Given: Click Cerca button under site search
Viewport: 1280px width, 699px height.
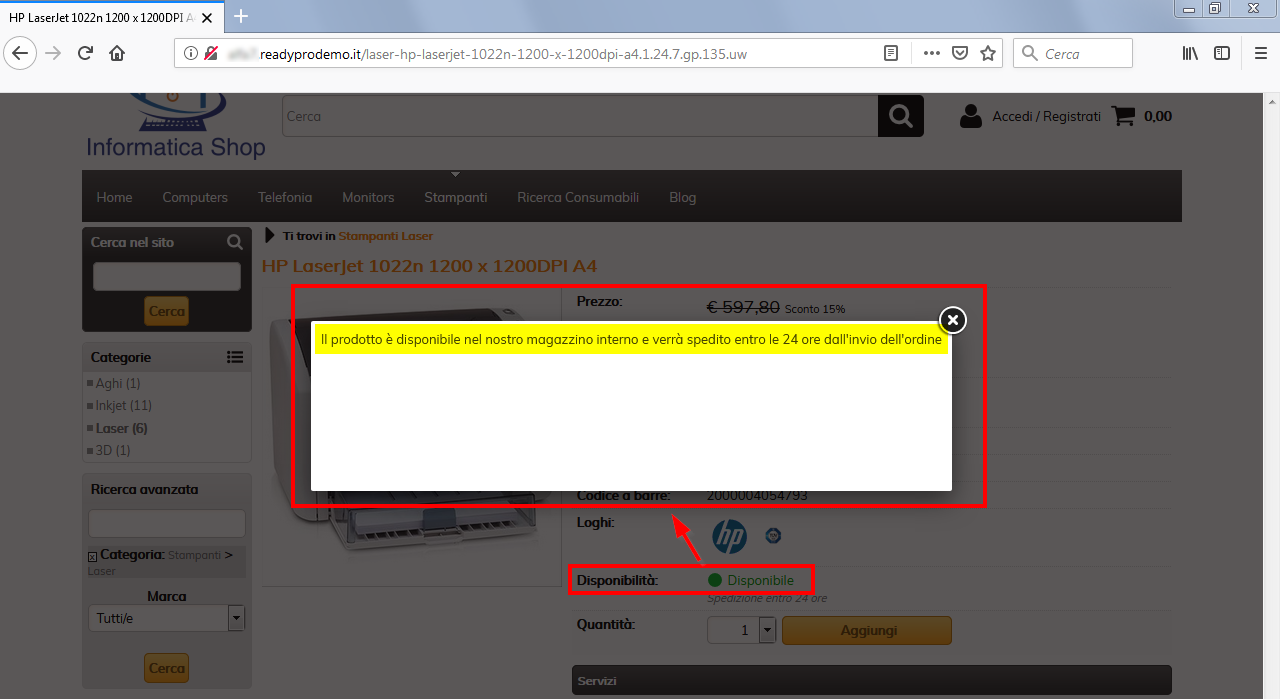Looking at the screenshot, I should tap(166, 311).
